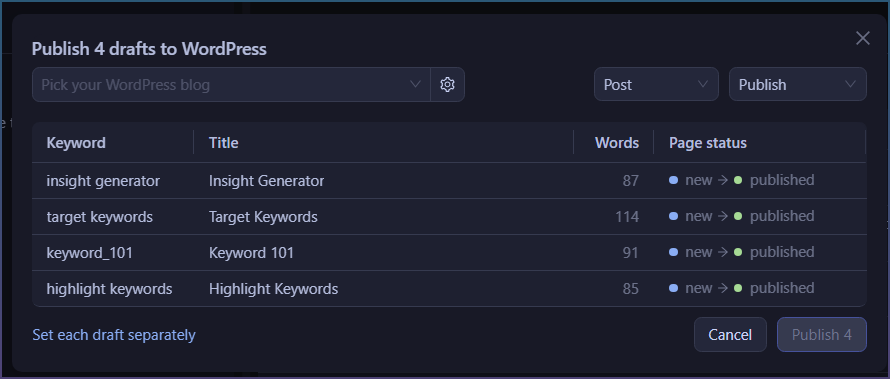Viewport: 890px width, 379px height.
Task: Click the word count 114
Action: [x=627, y=217]
